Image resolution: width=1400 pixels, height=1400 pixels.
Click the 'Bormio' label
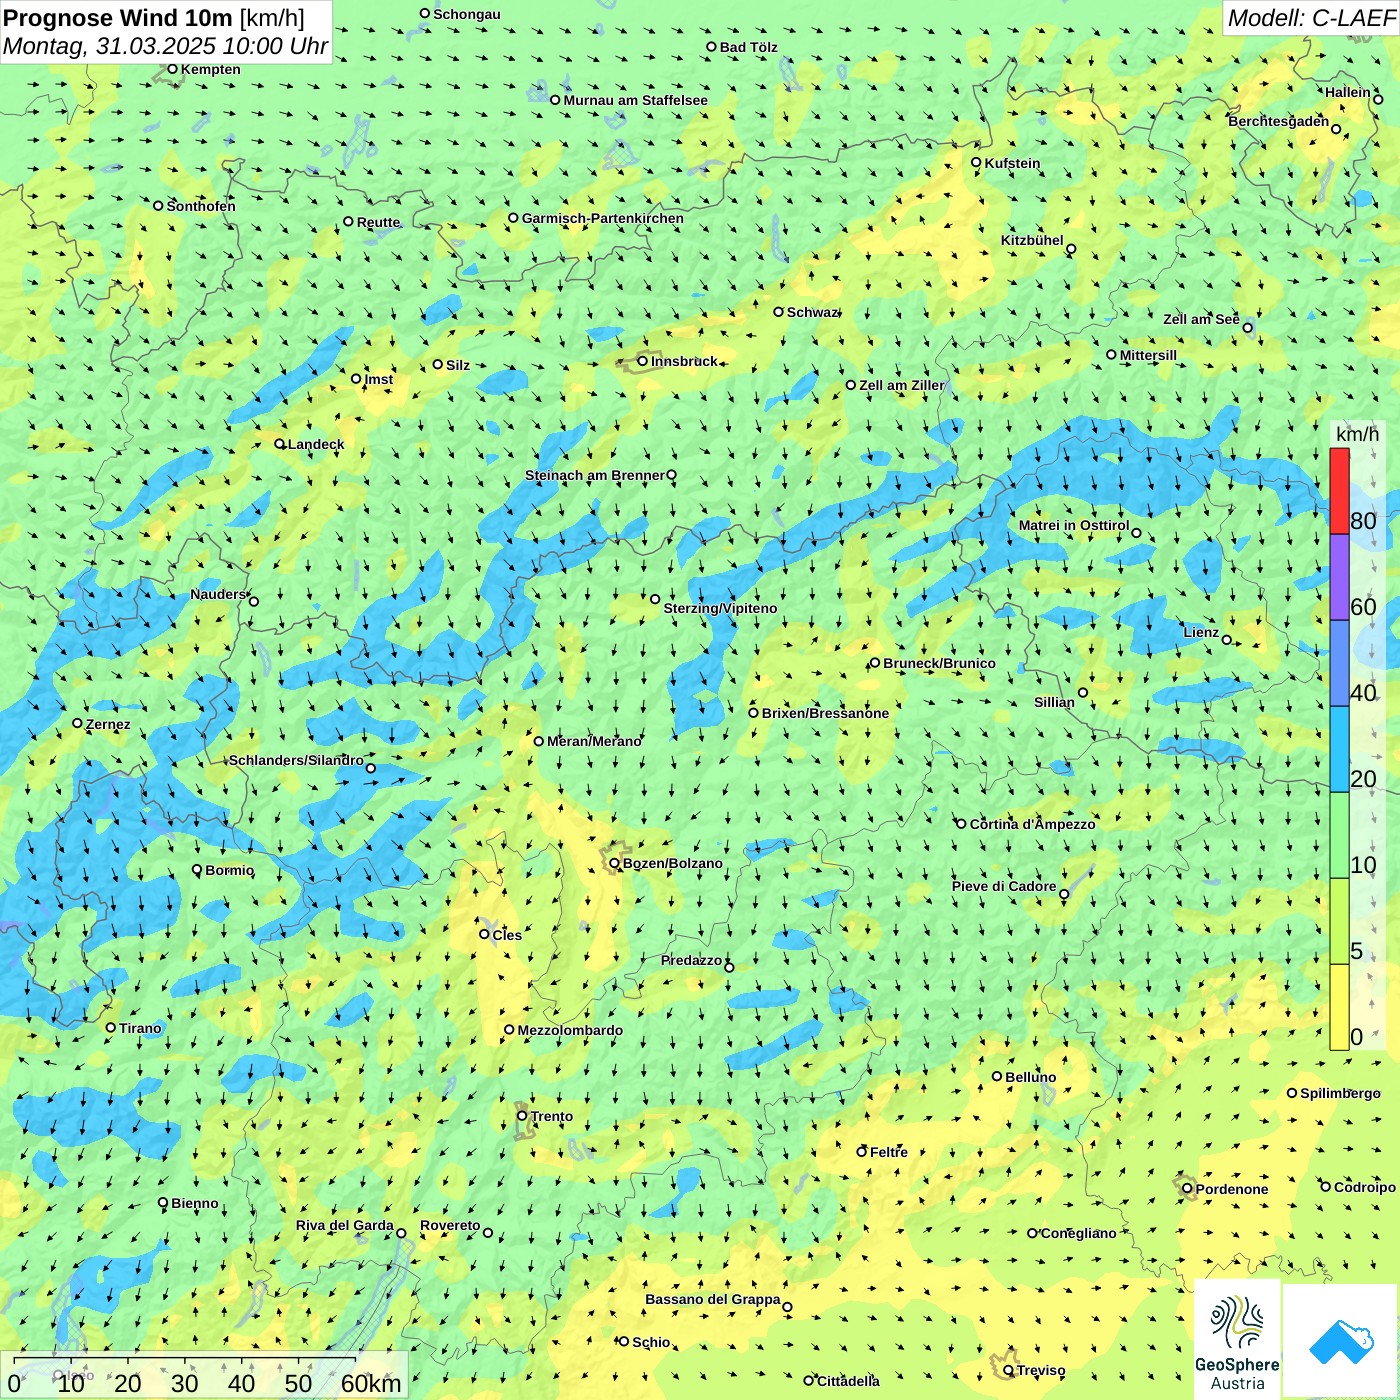click(229, 870)
